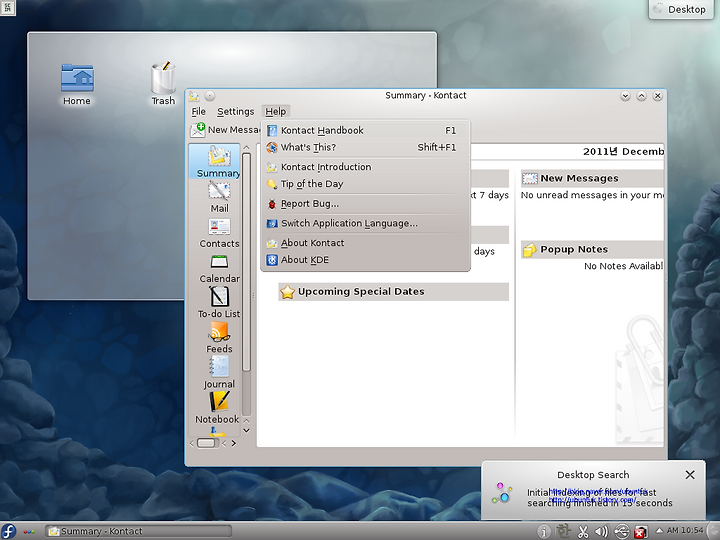Viewport: 720px width, 540px height.
Task: Click the Korean input method tray icon
Action: [563, 532]
